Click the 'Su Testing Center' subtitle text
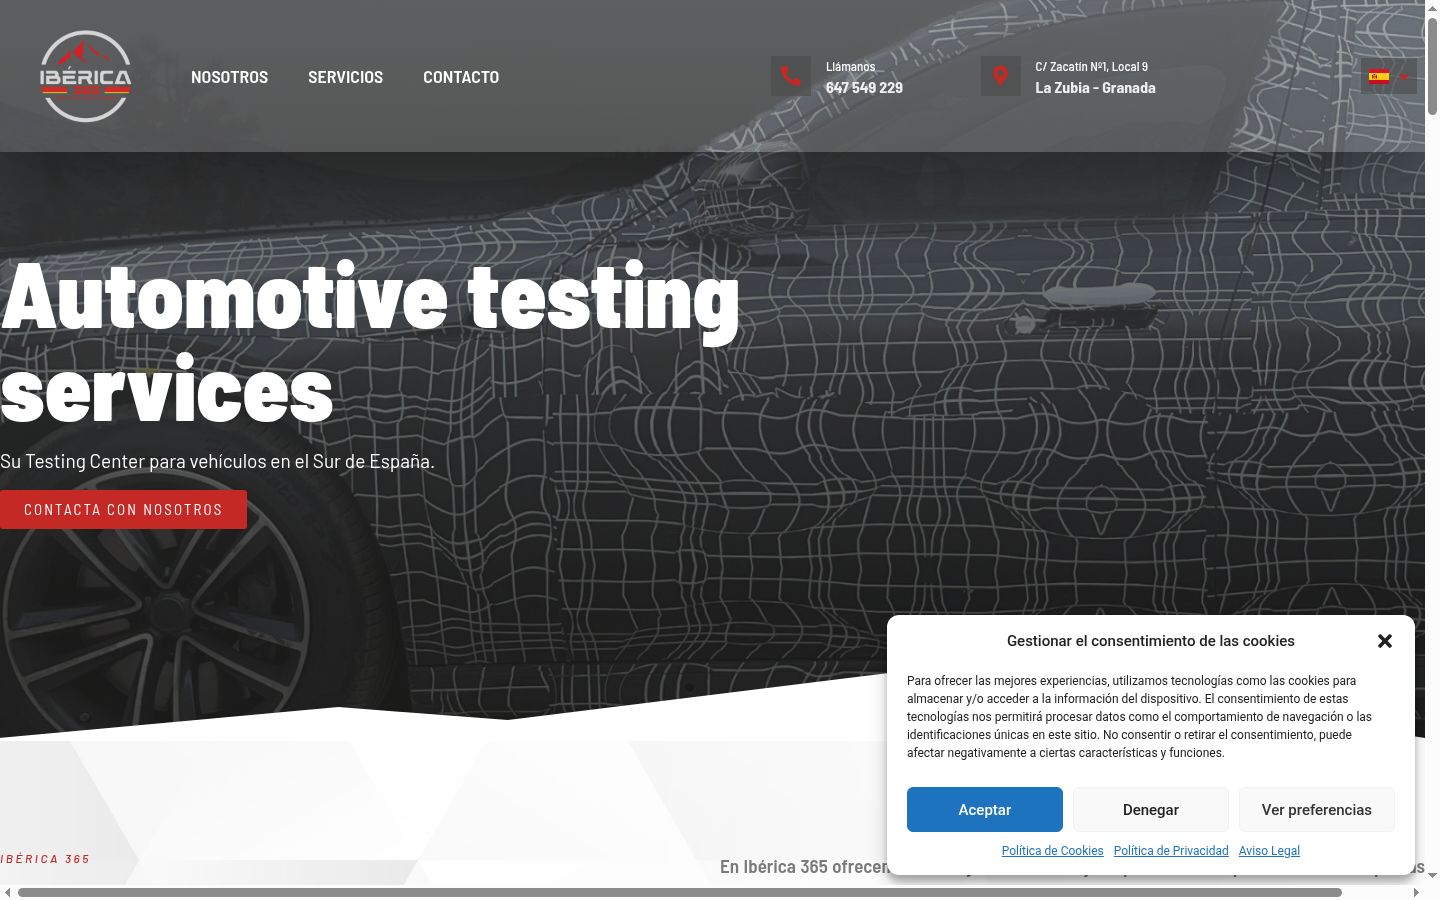 217,462
